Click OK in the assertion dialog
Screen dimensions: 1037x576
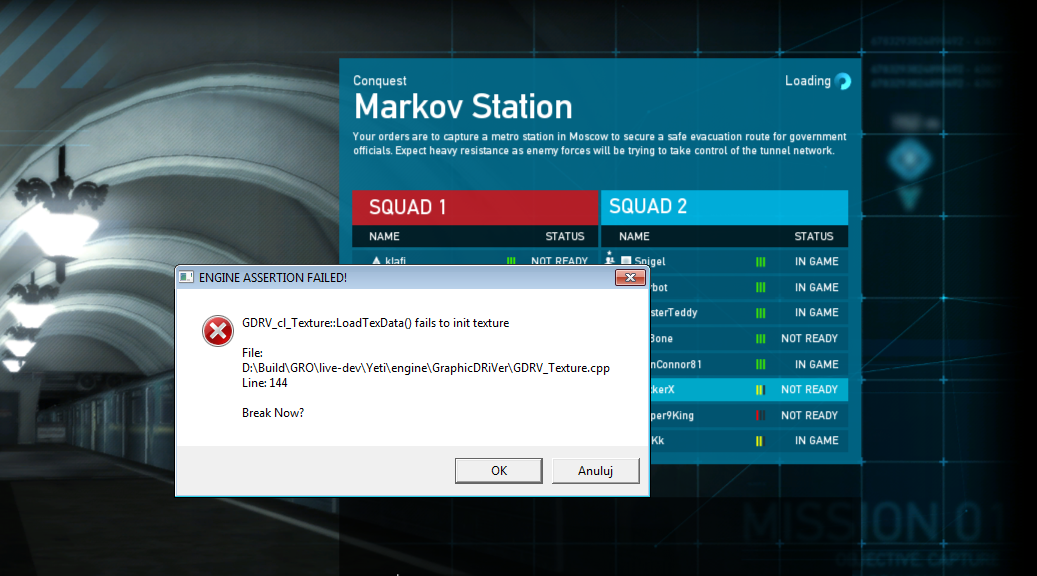pos(499,471)
